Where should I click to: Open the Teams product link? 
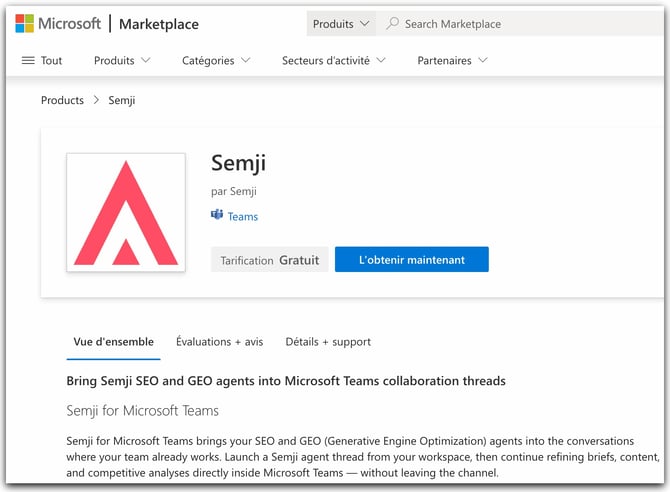tap(243, 217)
